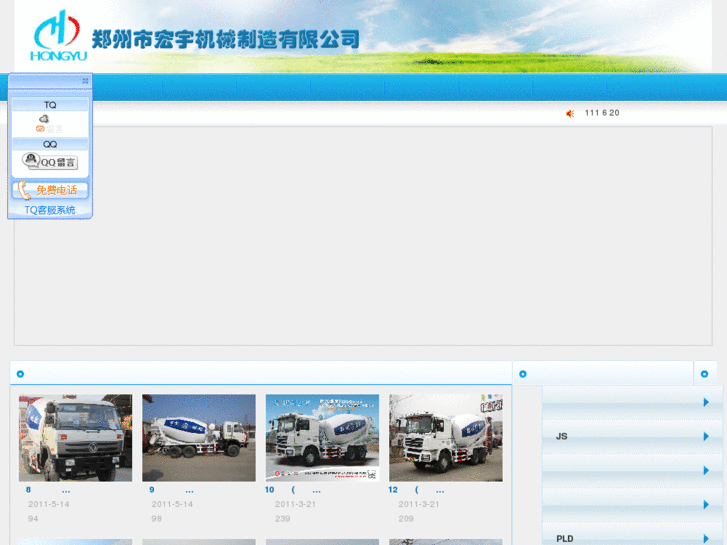The height and width of the screenshot is (545, 727).
Task: Expand the JS category arrow
Action: [x=706, y=436]
